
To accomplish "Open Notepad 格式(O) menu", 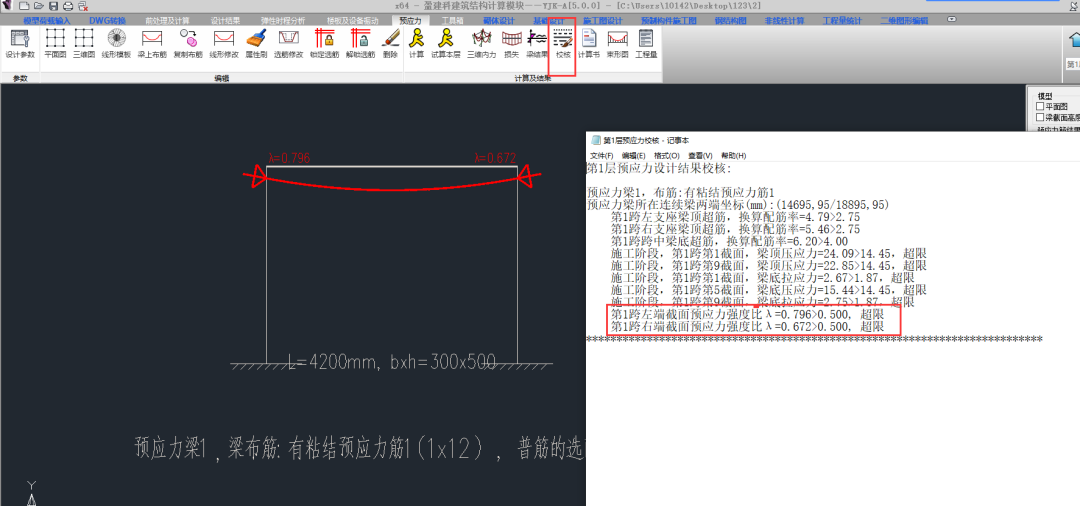I will click(667, 156).
